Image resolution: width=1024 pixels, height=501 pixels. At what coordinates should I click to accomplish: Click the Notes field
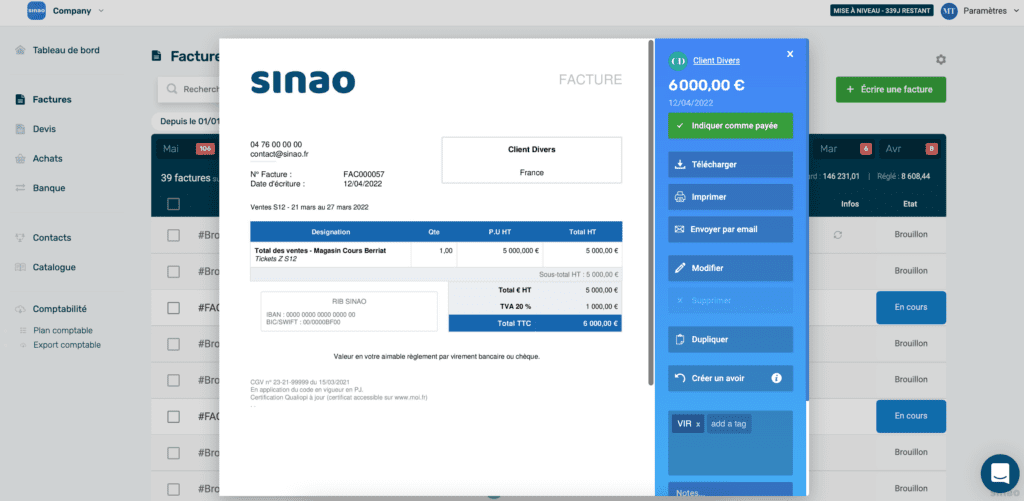pos(730,491)
